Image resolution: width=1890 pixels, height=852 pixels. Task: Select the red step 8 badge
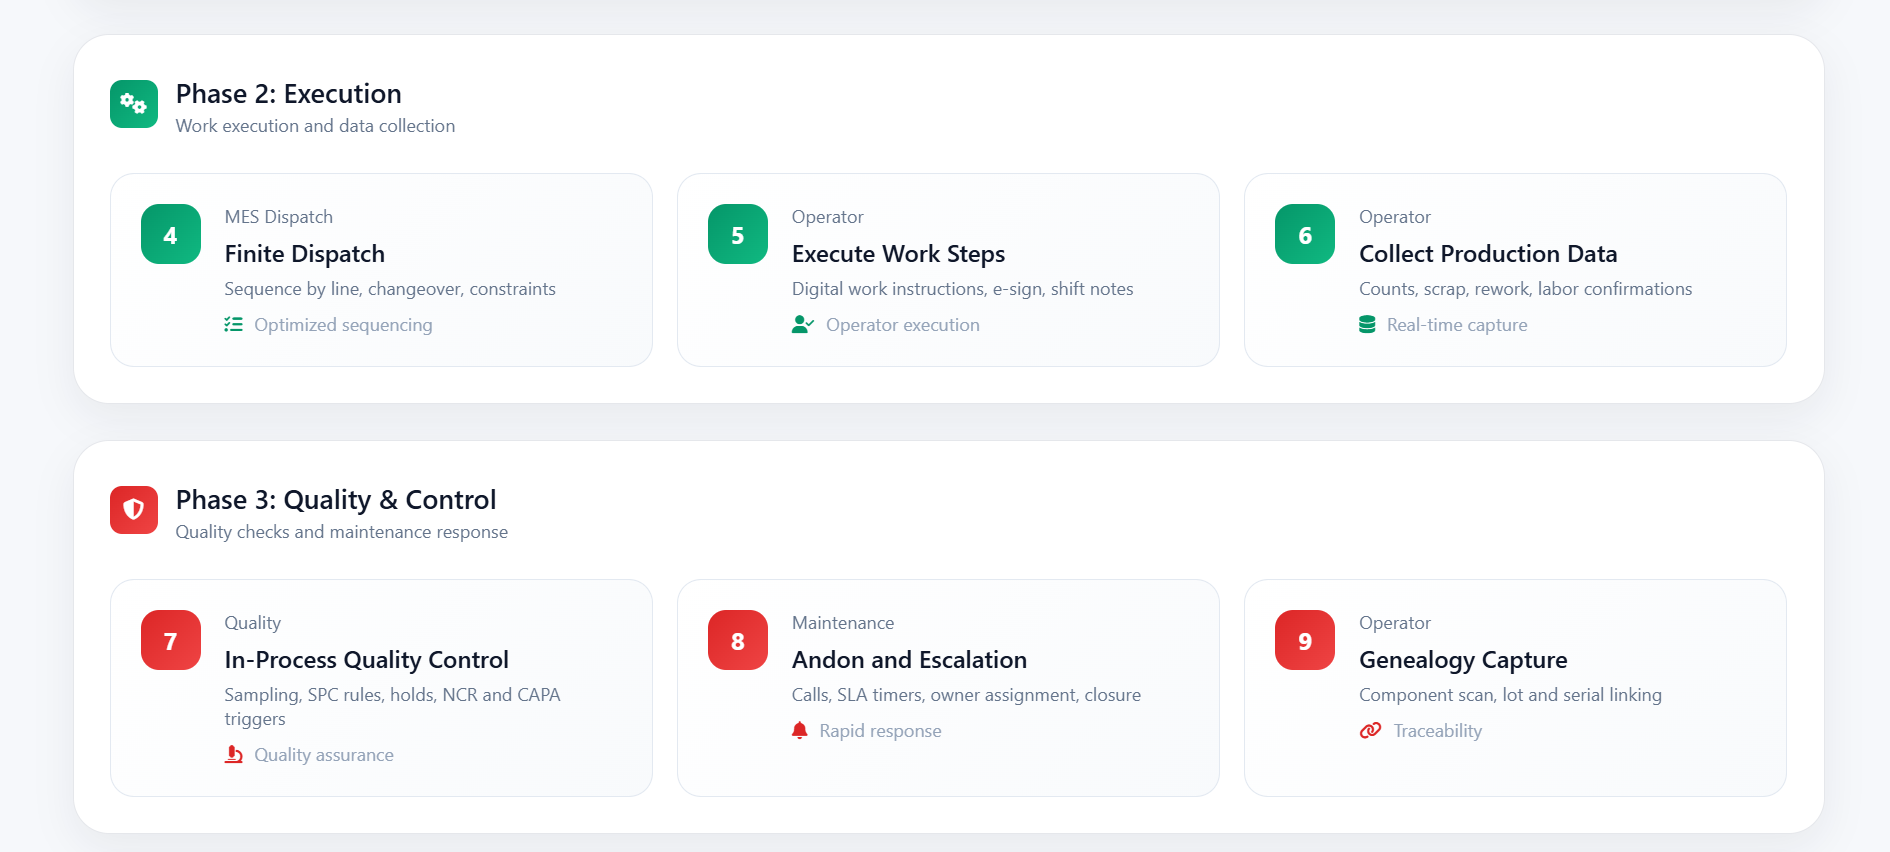[738, 641]
